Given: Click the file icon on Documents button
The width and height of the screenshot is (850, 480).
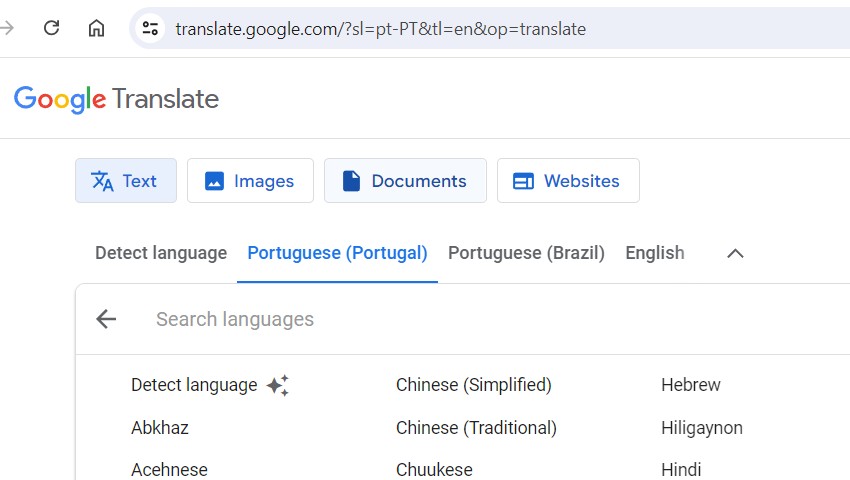Looking at the screenshot, I should pos(351,181).
